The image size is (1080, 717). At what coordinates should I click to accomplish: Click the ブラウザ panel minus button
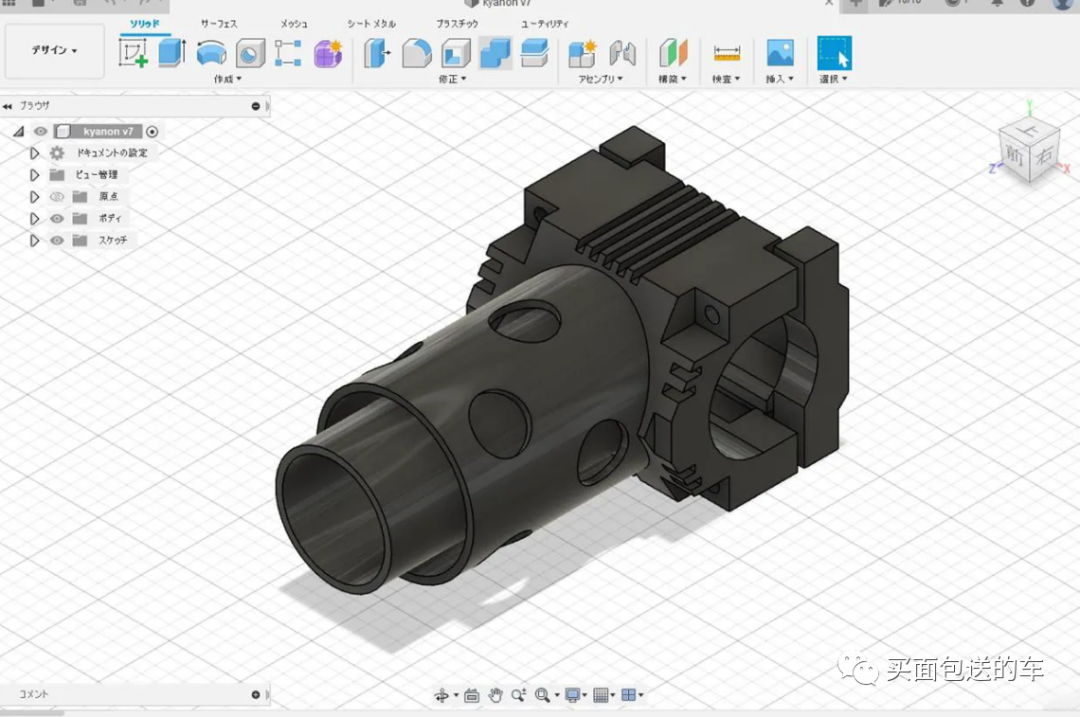(x=256, y=106)
